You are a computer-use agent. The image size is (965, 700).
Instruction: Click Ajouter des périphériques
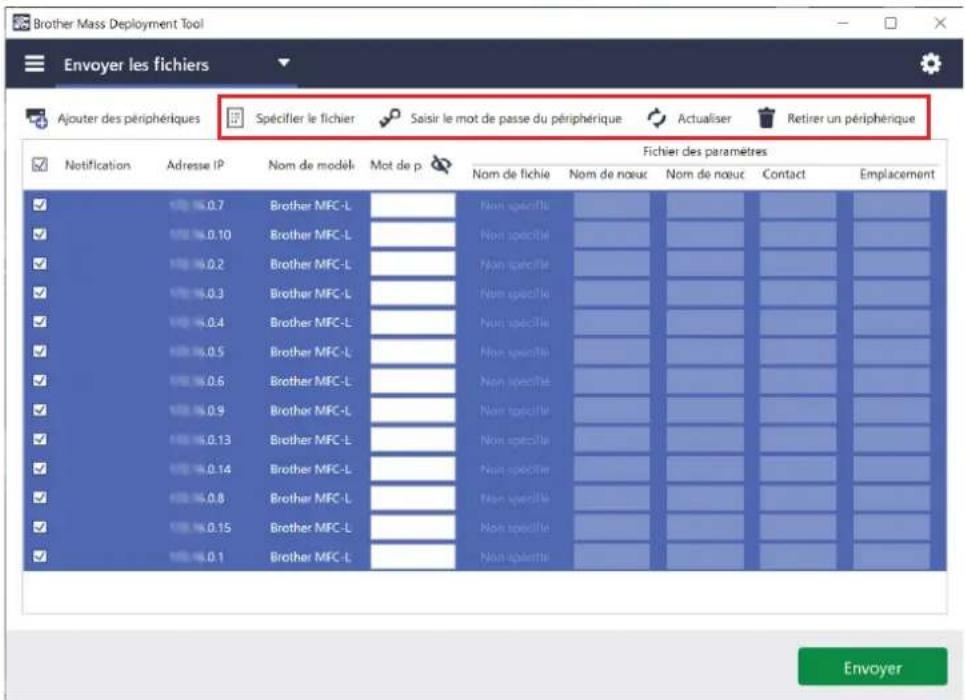129,118
